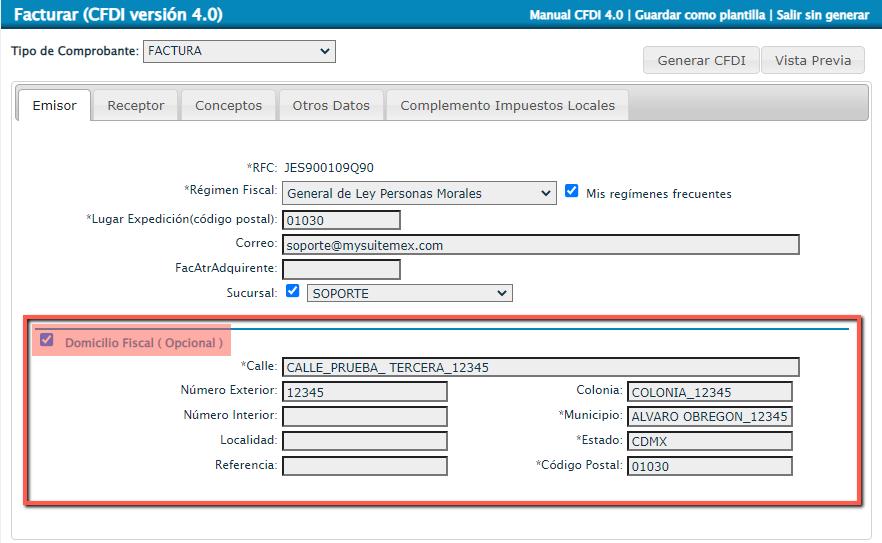
Task: Click Guardar como plantilla link
Action: pyautogui.click(x=700, y=15)
